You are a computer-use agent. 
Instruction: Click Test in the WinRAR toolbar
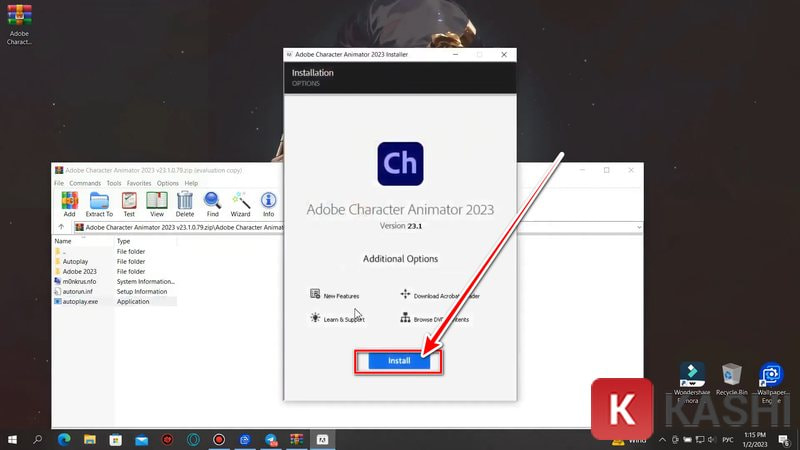coord(129,205)
